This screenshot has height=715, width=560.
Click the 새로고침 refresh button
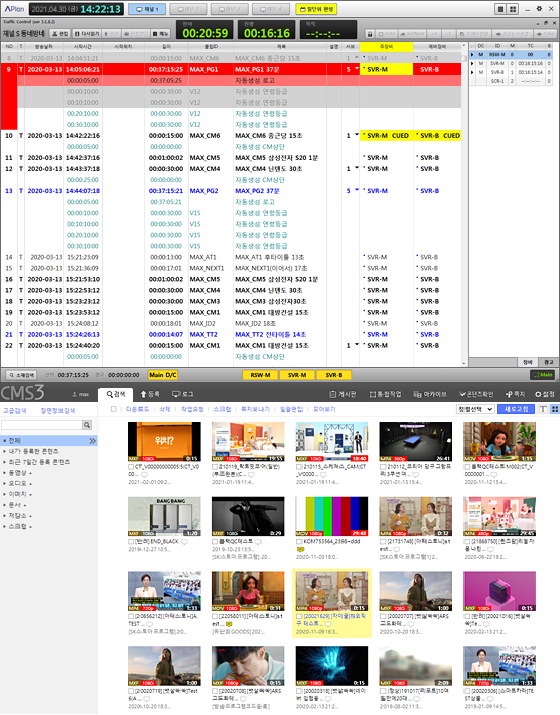click(x=516, y=409)
